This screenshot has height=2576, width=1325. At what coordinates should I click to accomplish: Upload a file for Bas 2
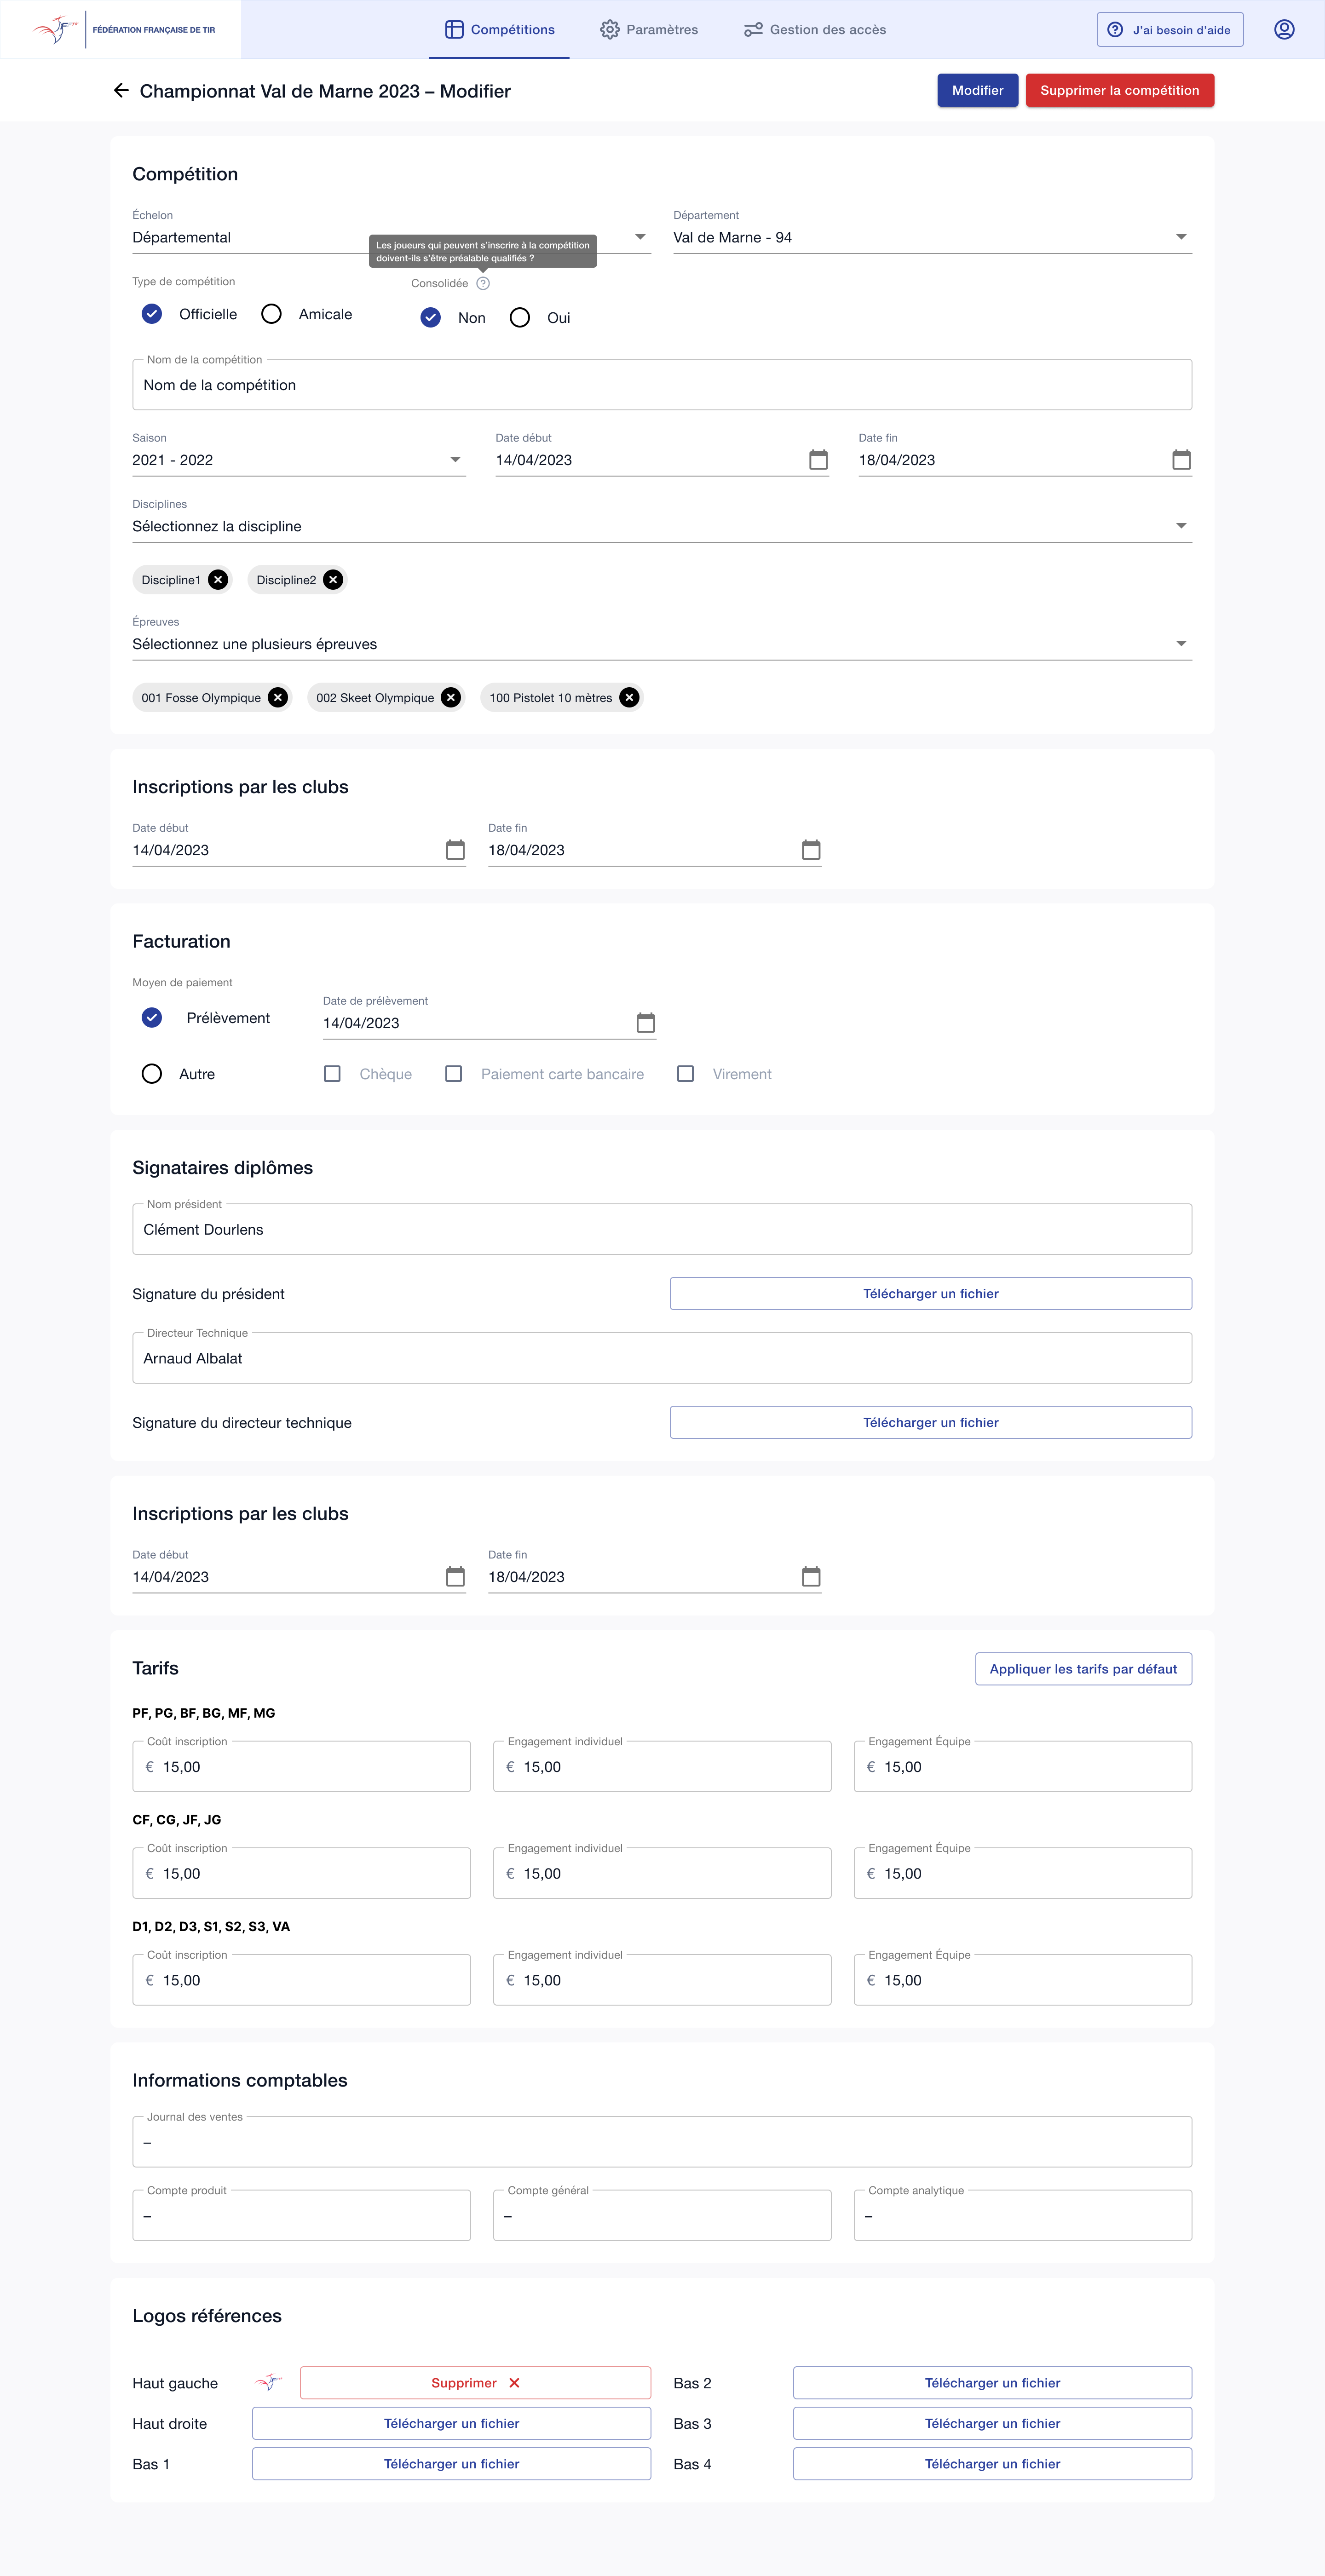point(992,2383)
